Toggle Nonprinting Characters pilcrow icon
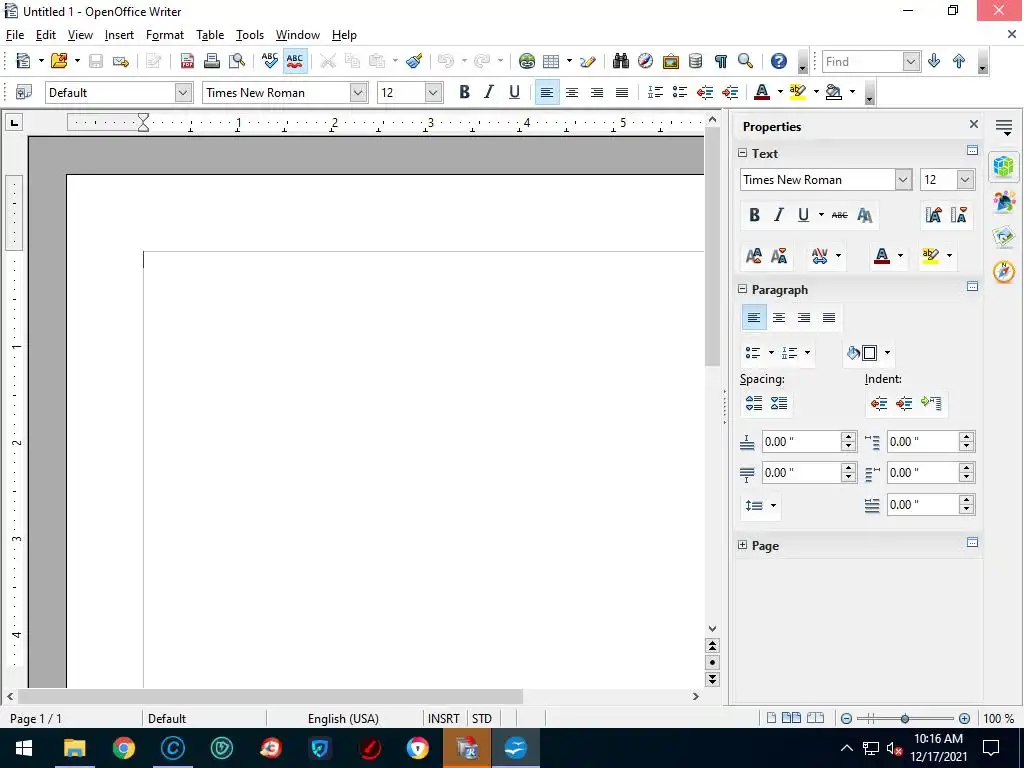 click(x=720, y=61)
